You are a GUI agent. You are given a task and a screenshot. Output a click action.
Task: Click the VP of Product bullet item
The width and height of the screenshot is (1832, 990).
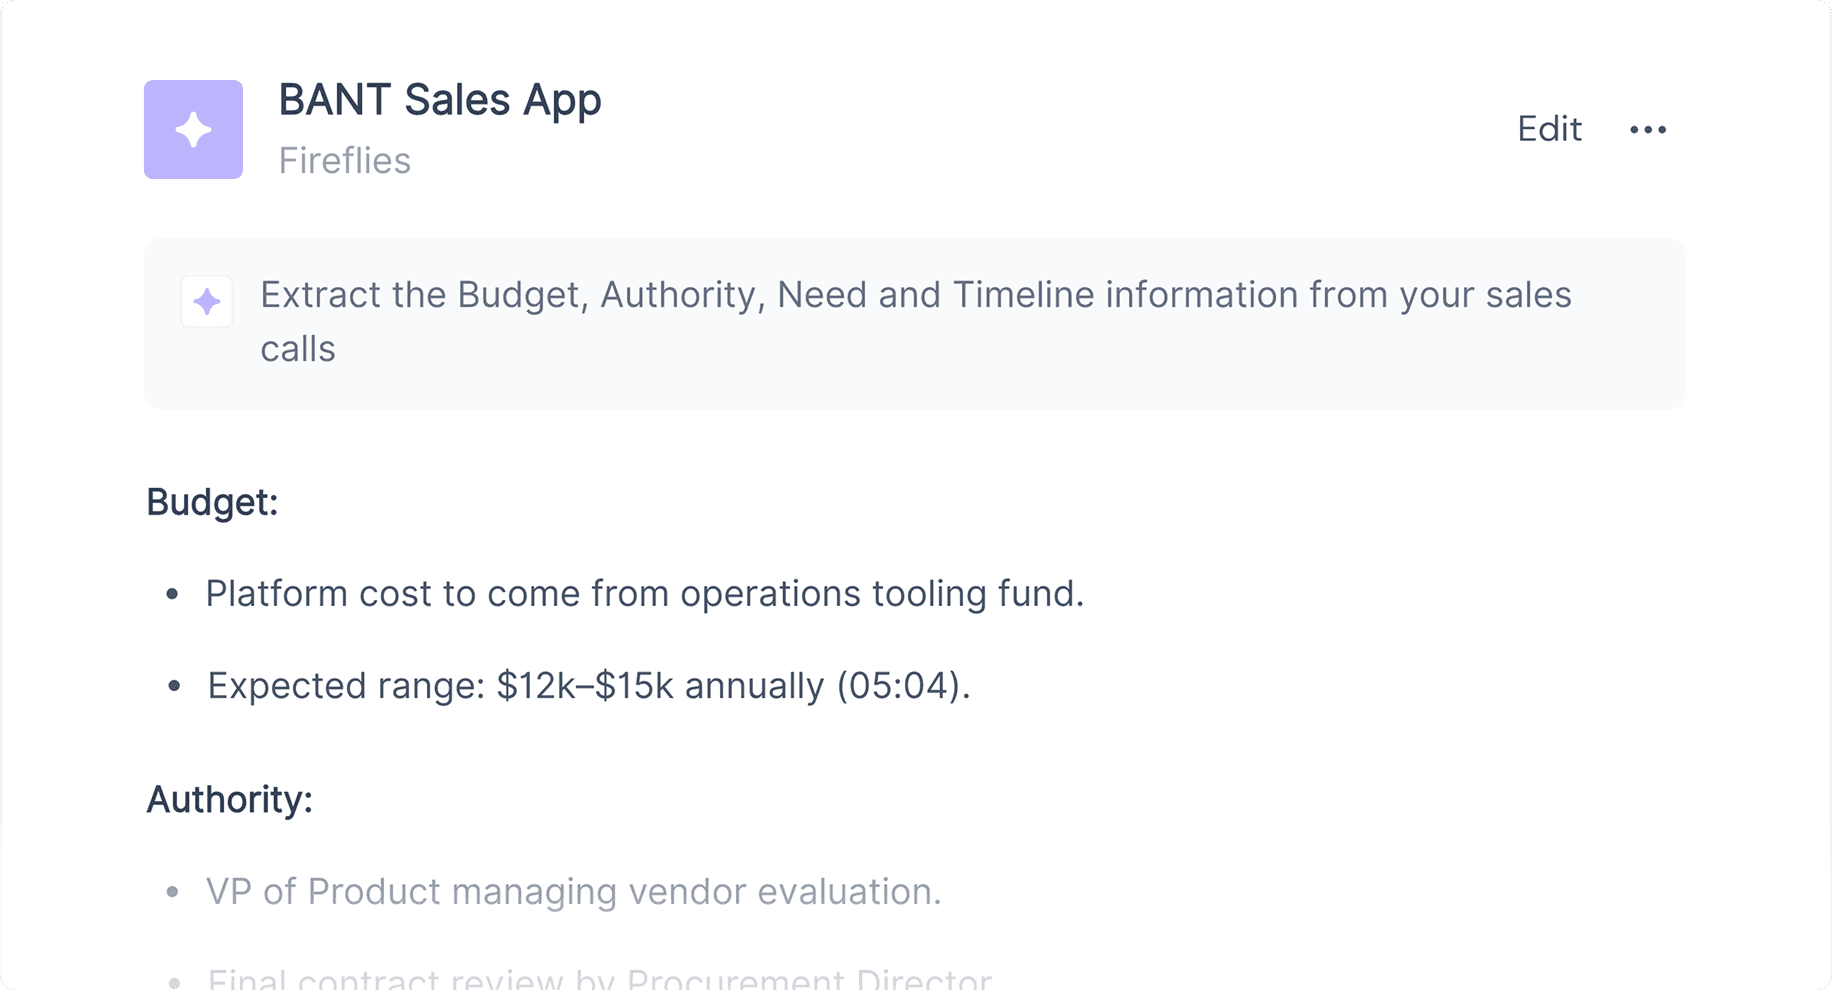click(574, 892)
